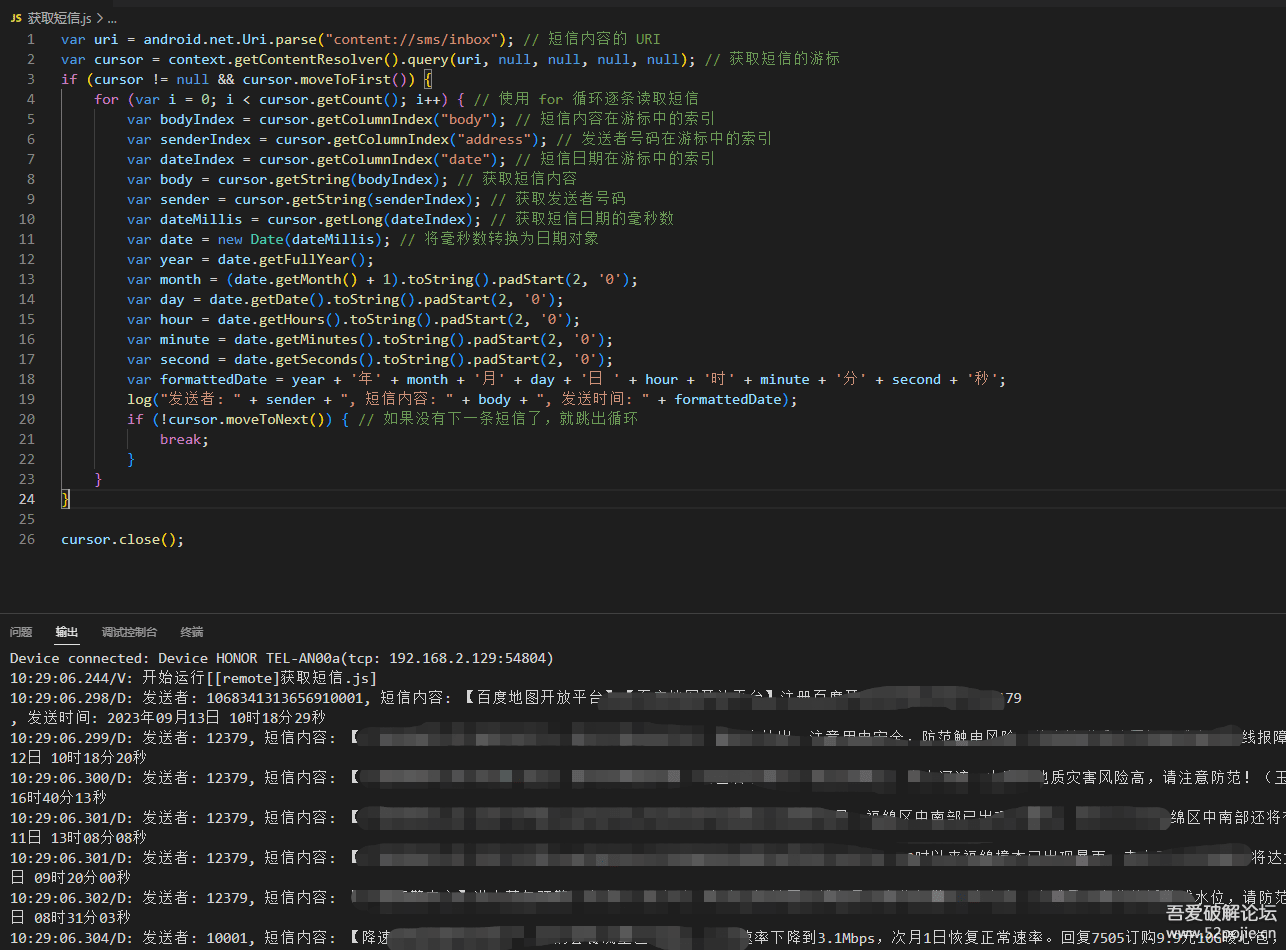
Task: Click line number 20 in the gutter
Action: [x=27, y=419]
